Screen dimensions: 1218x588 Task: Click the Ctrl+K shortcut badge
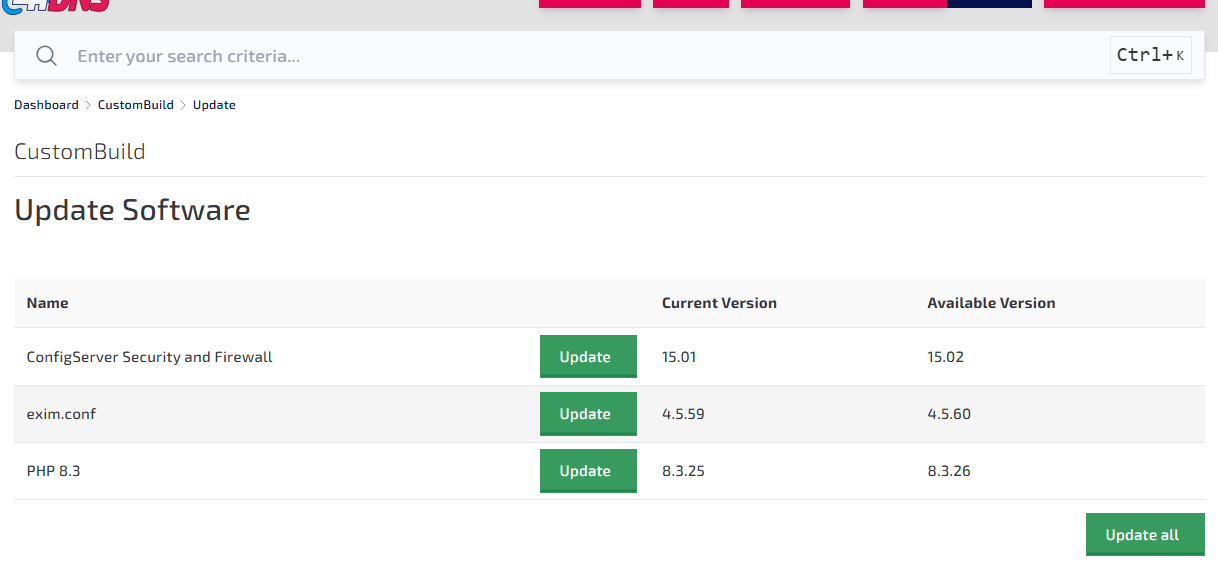pyautogui.click(x=1150, y=56)
